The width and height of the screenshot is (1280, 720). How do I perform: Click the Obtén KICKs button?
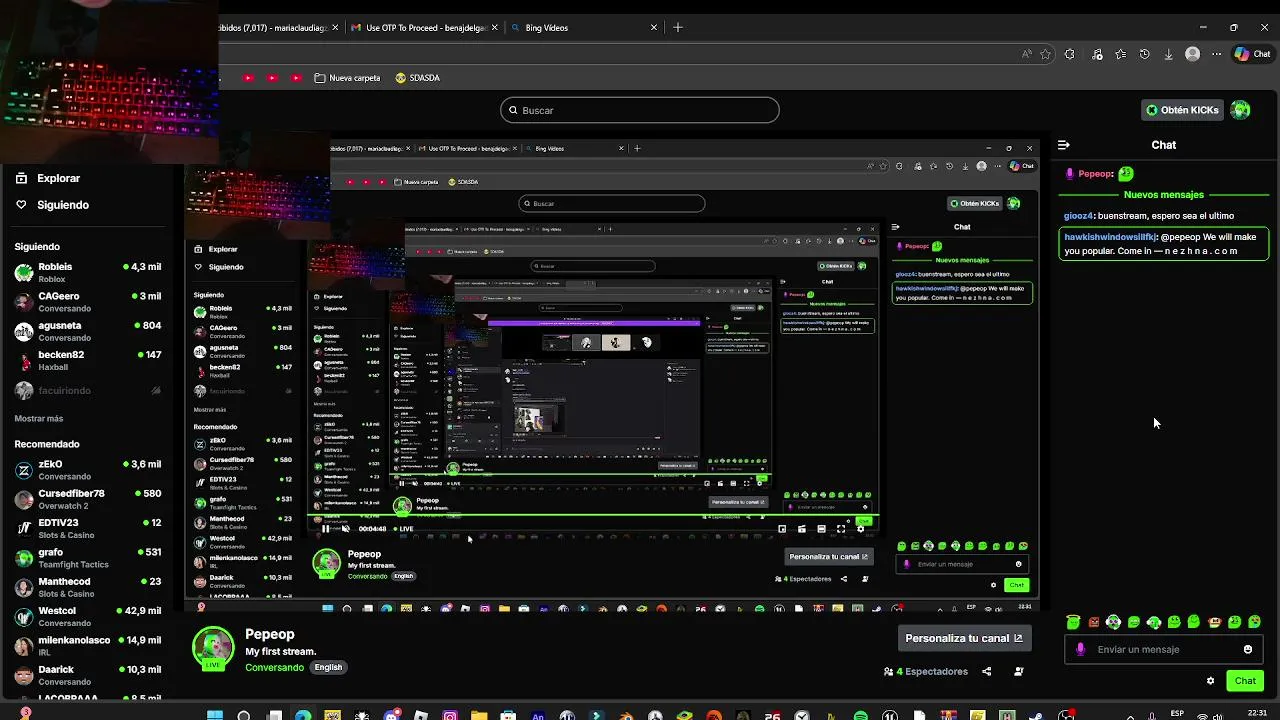pos(1182,110)
